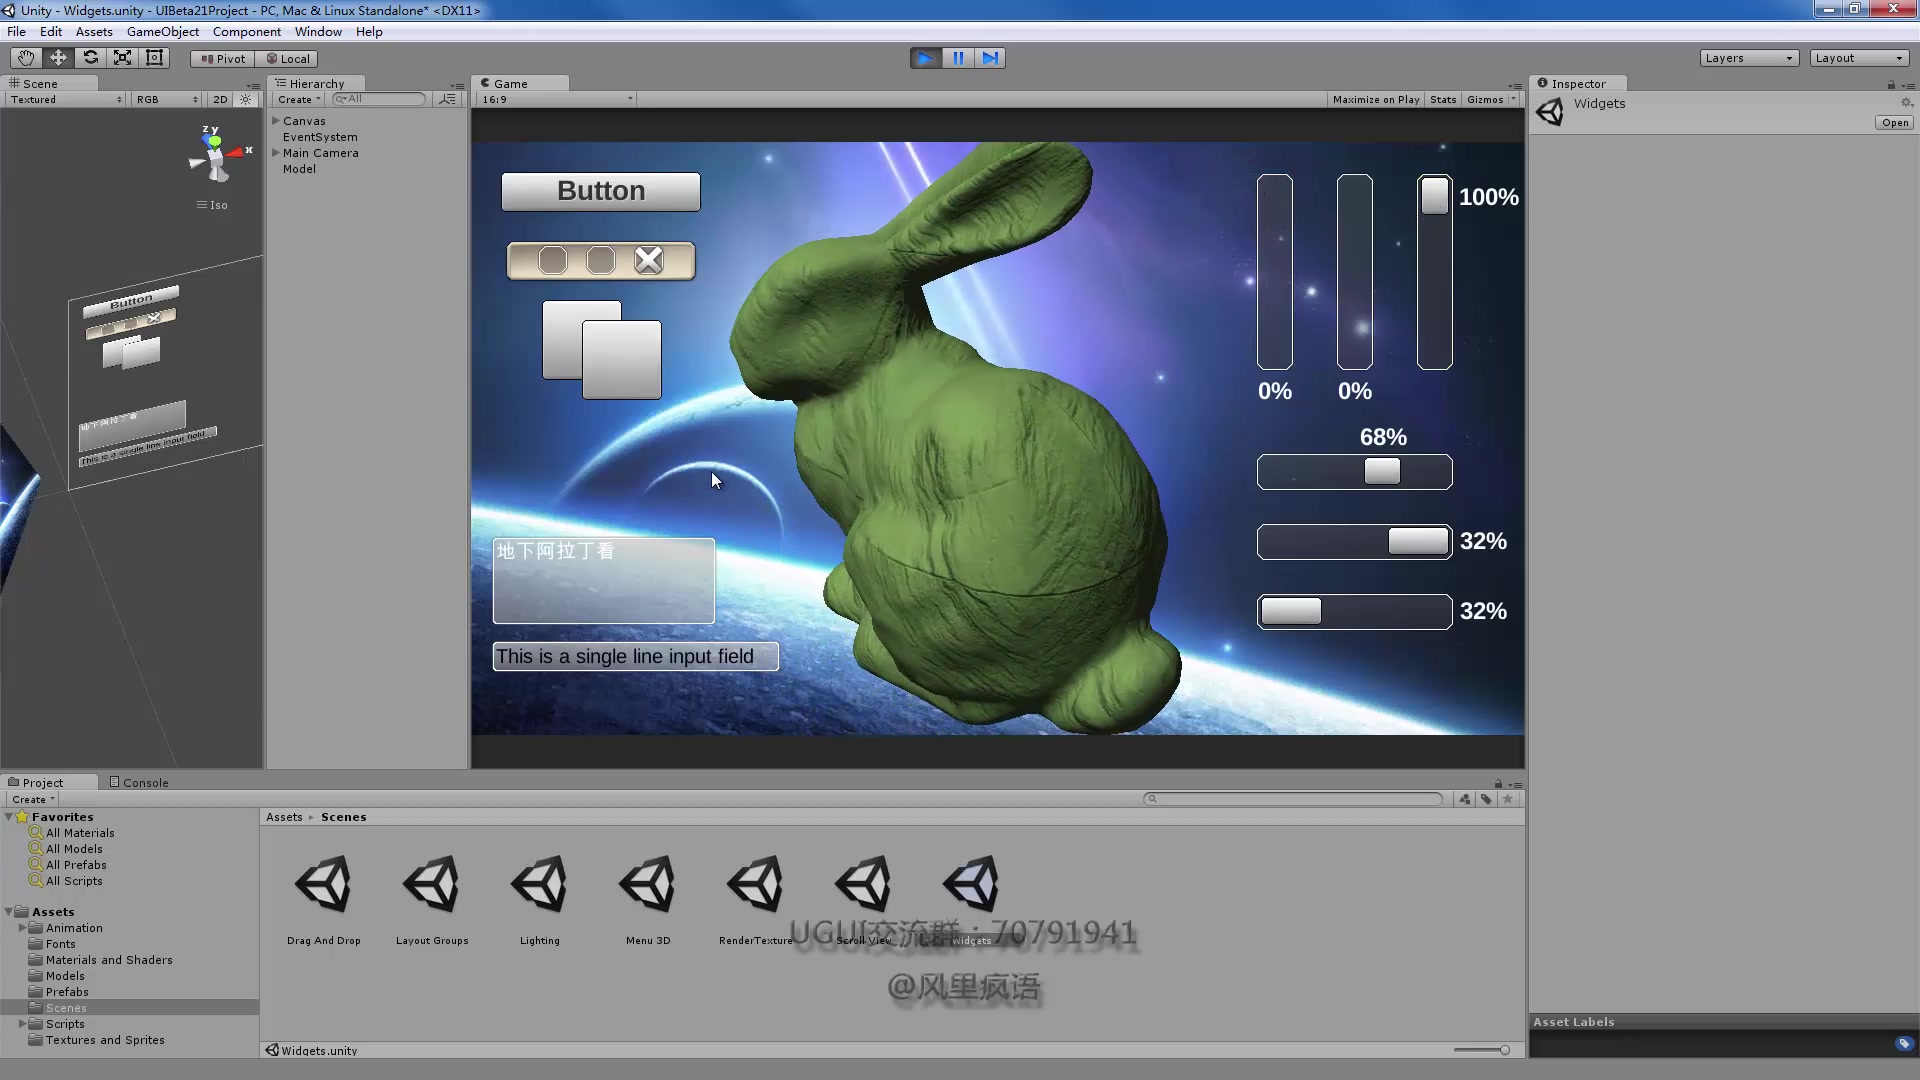Select the Scale tool

coord(122,57)
